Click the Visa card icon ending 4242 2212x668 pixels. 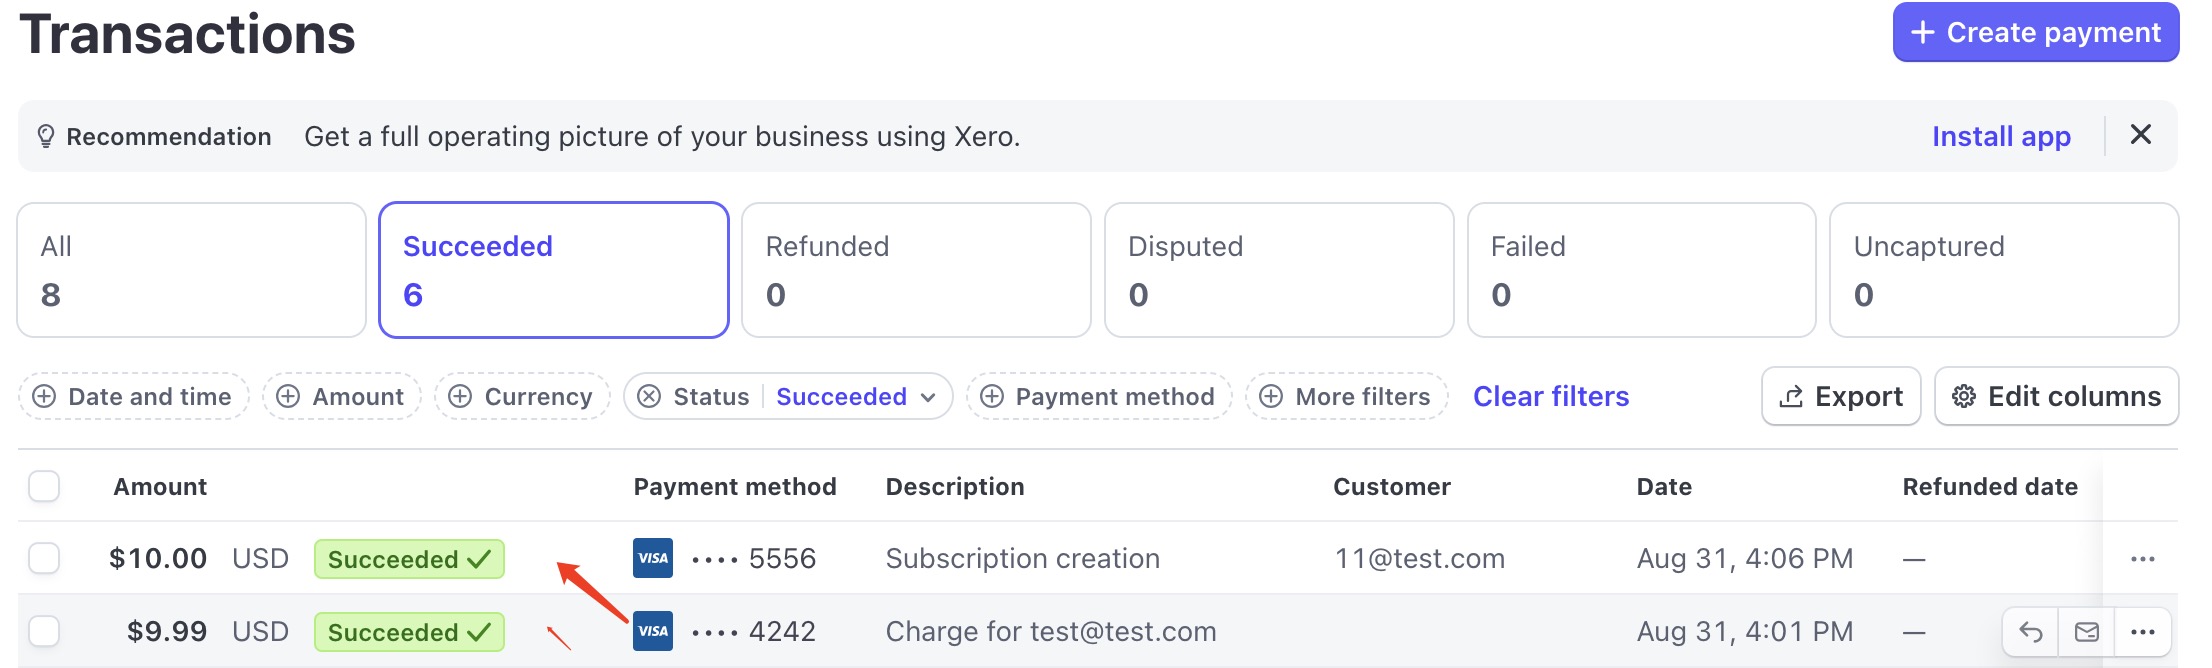(x=653, y=631)
